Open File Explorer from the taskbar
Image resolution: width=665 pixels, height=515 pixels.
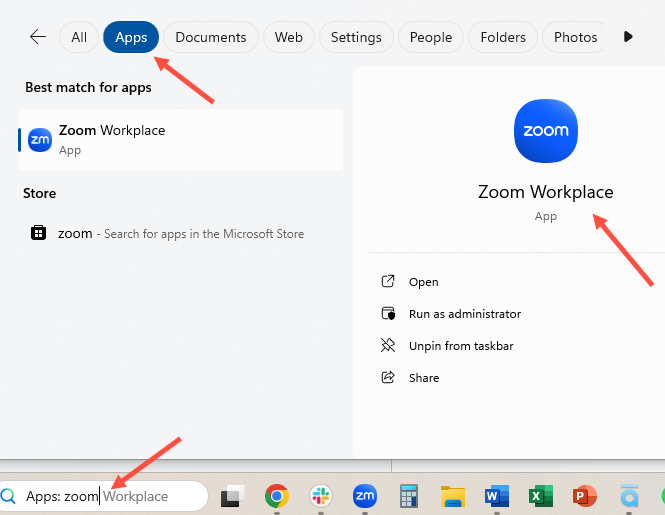pyautogui.click(x=453, y=496)
